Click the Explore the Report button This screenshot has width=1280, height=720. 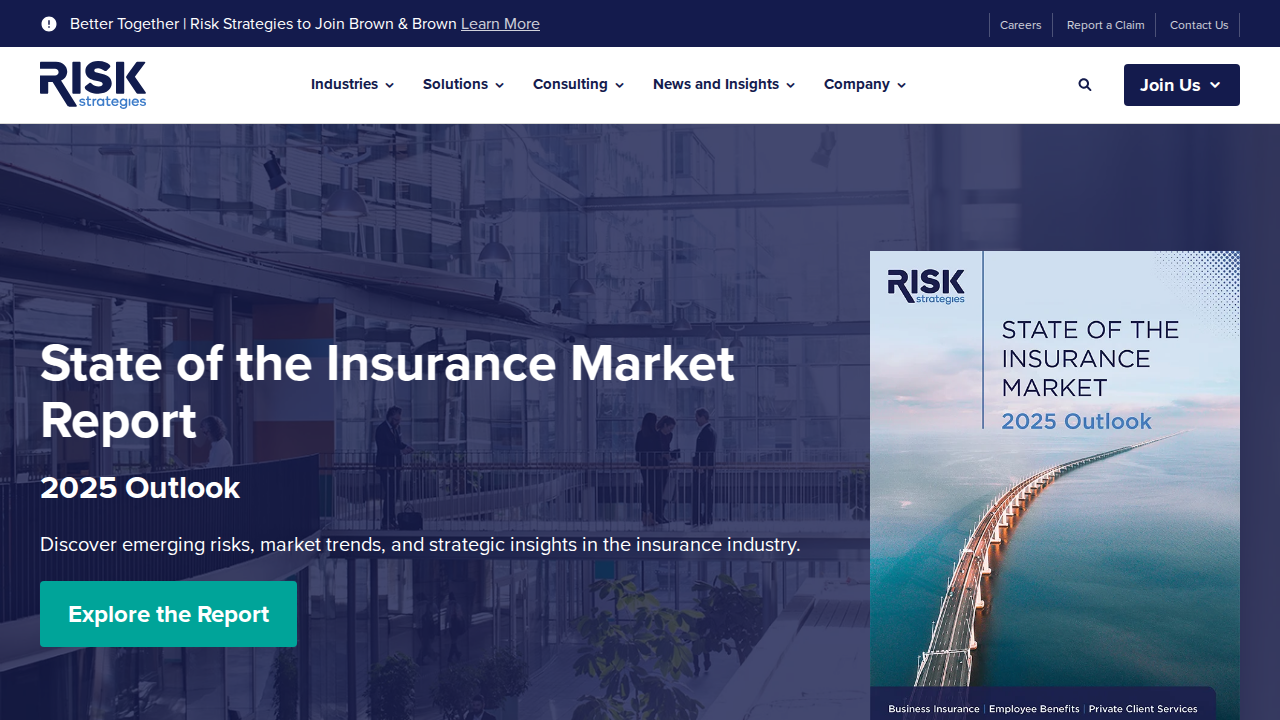168,614
